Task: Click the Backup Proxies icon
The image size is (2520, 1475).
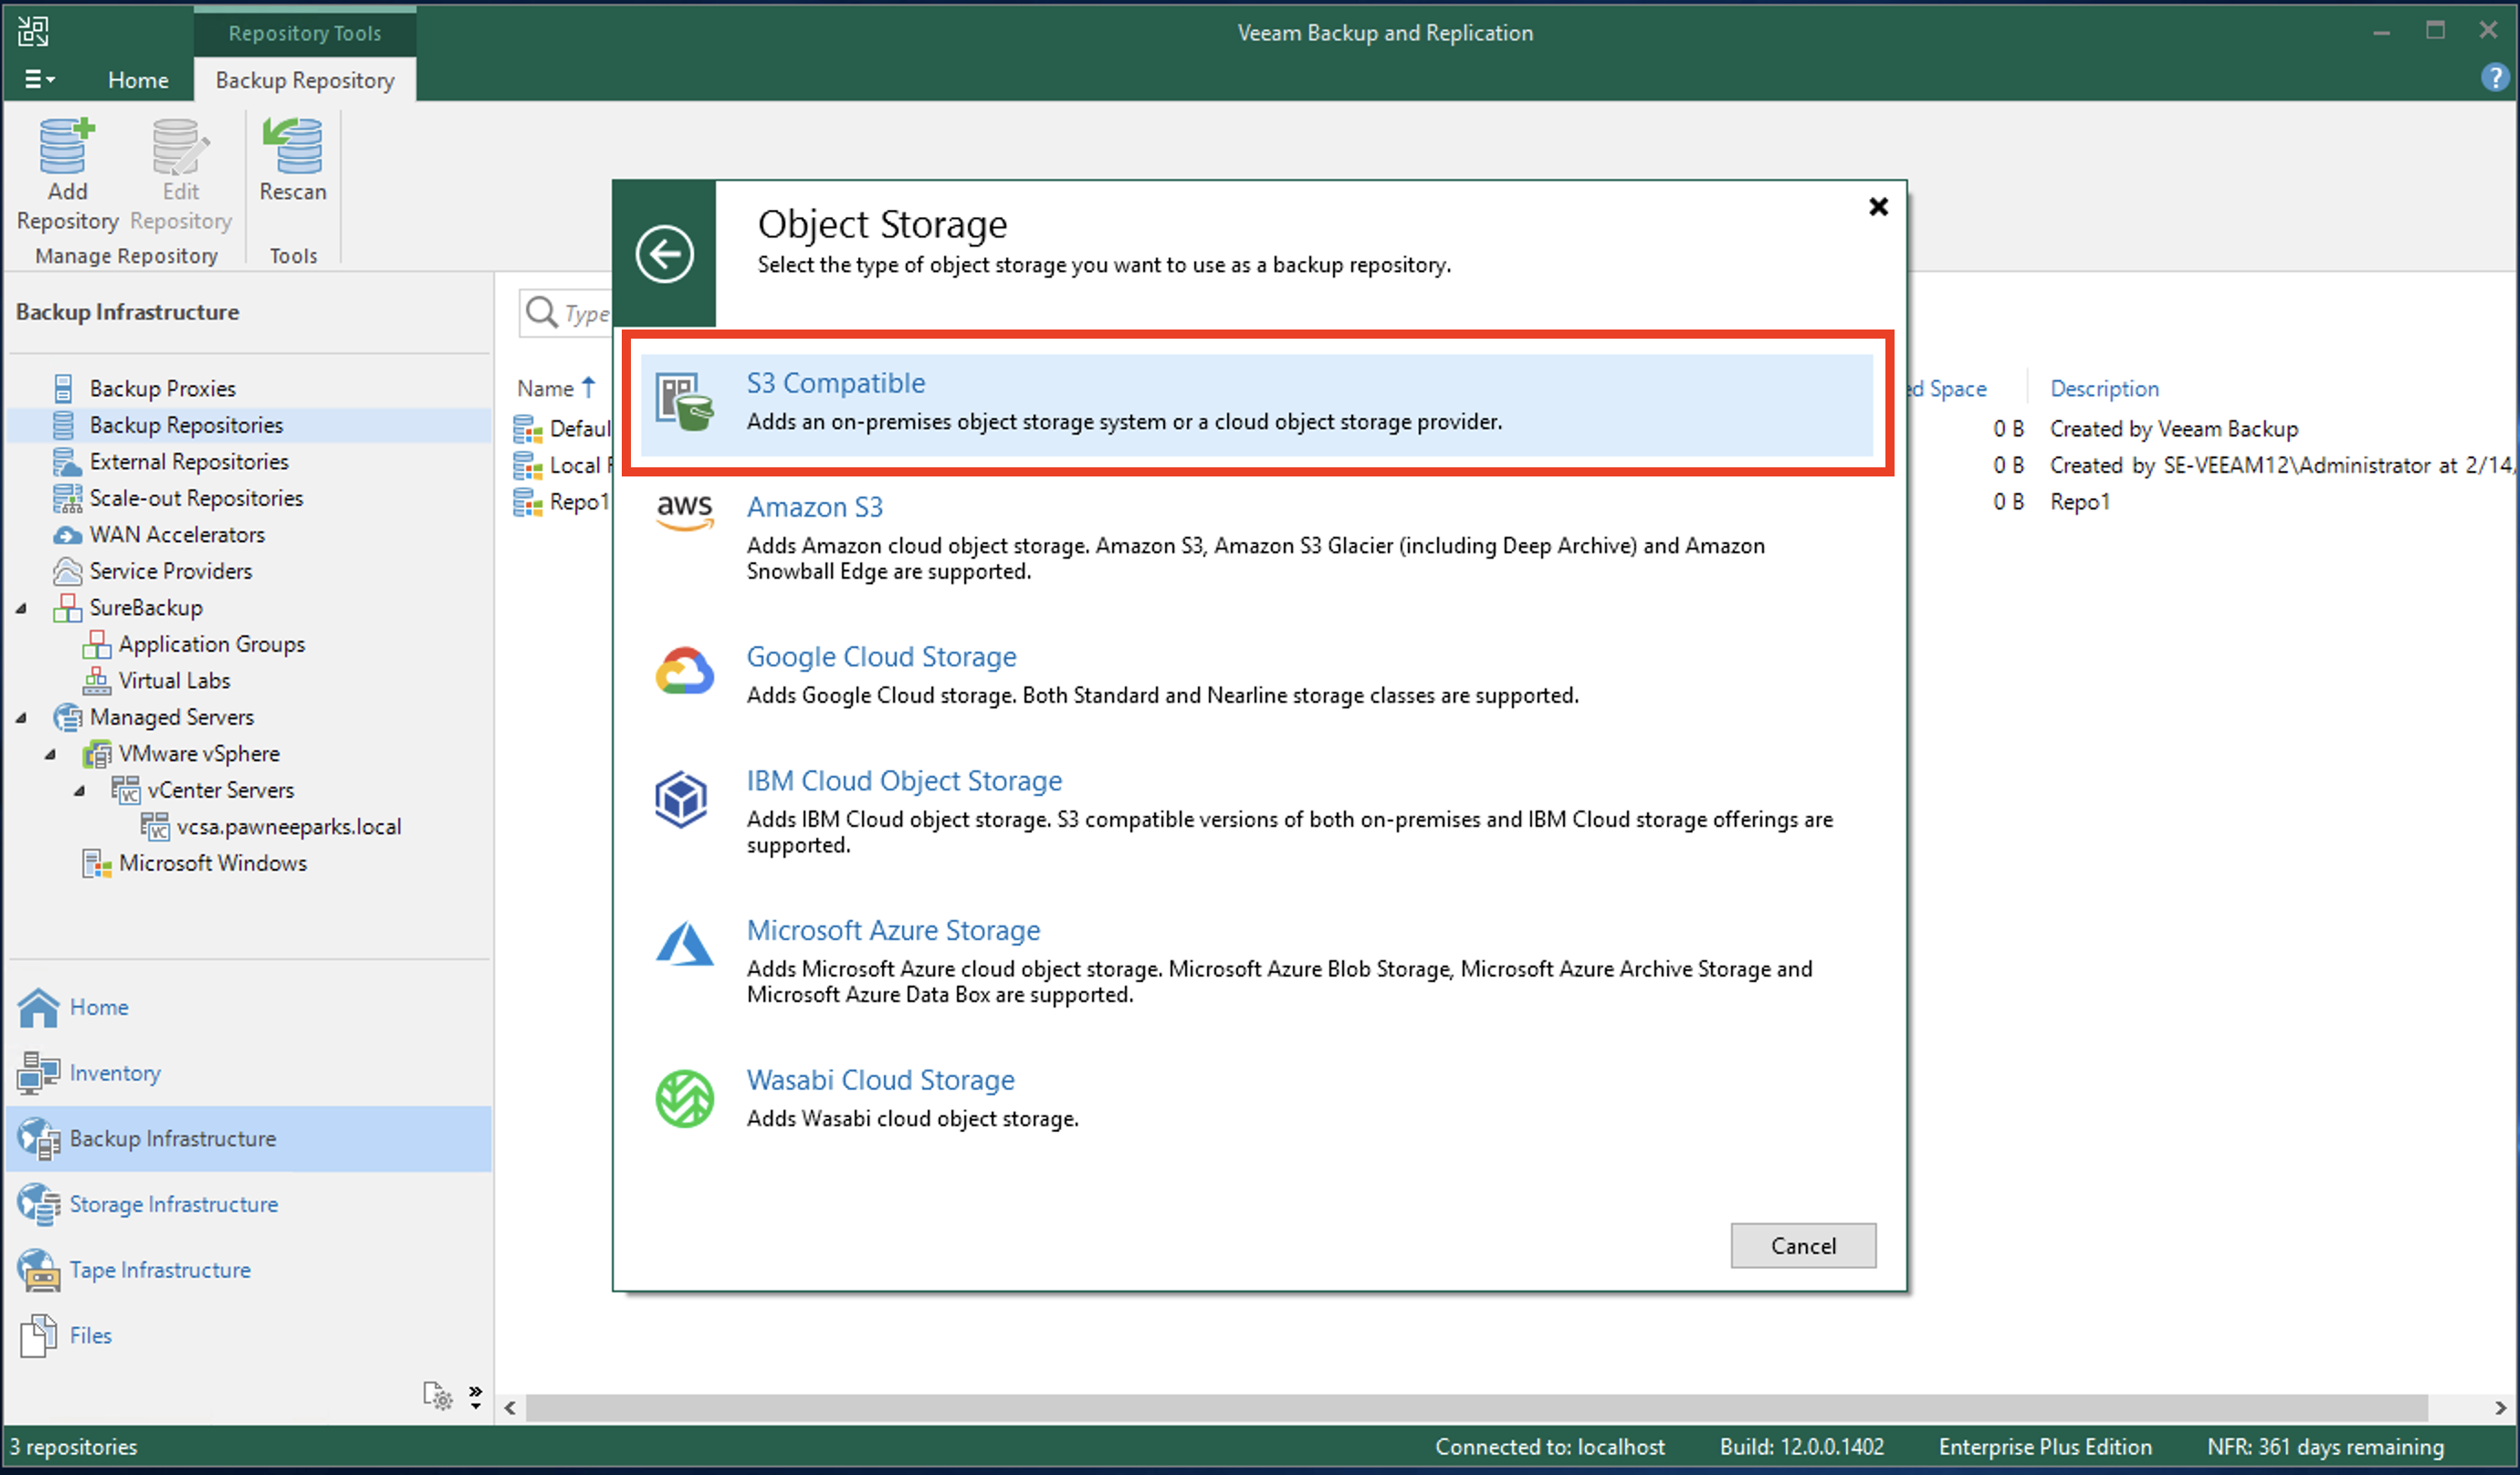Action: coord(63,388)
